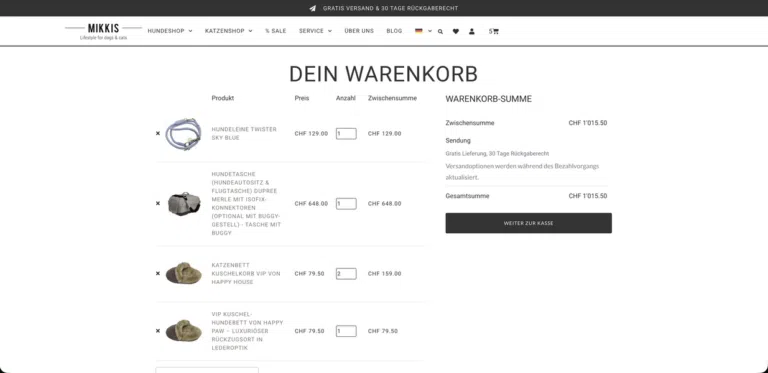Open the search magnifier icon

[440, 31]
